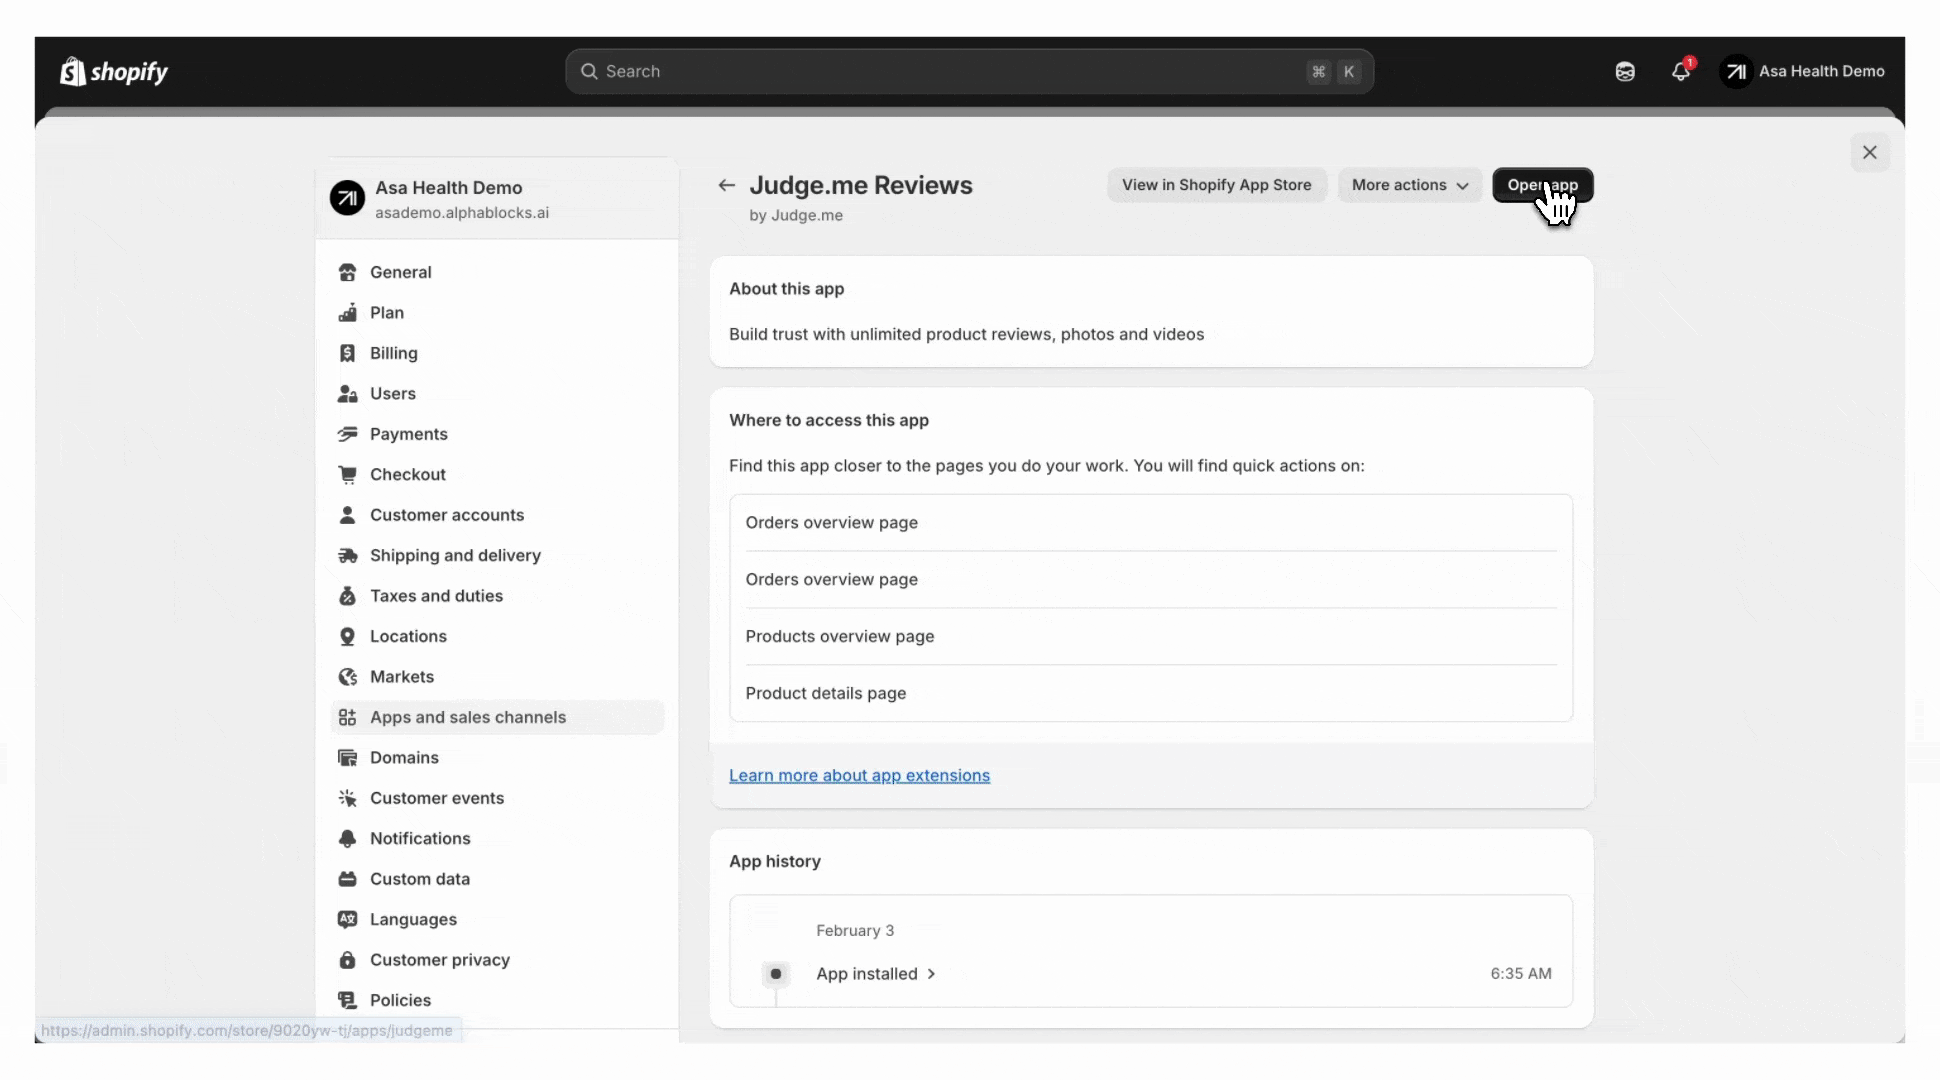Screen dimensions: 1940x1080
Task: Close the settings panel with the X
Action: tap(1870, 152)
